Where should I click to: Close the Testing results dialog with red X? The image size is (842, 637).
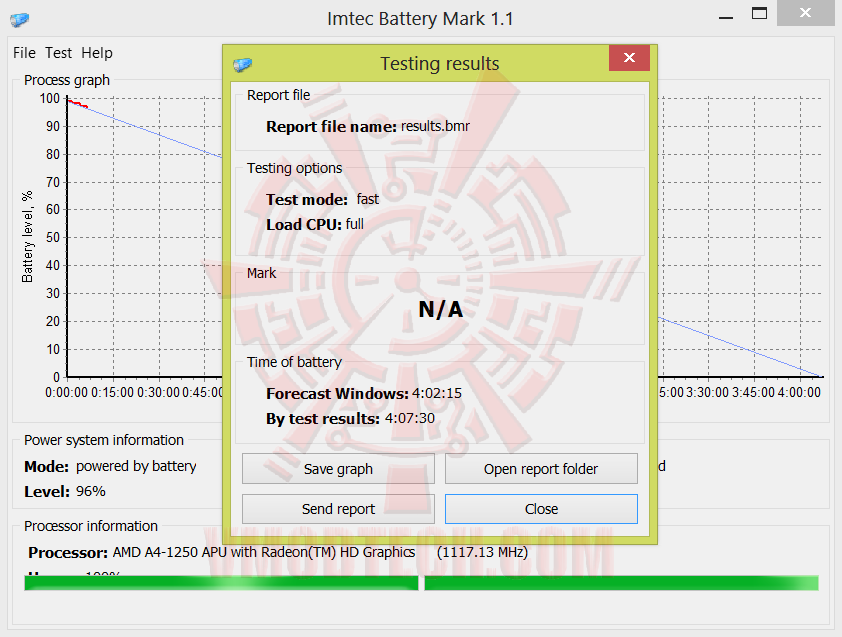pos(629,57)
